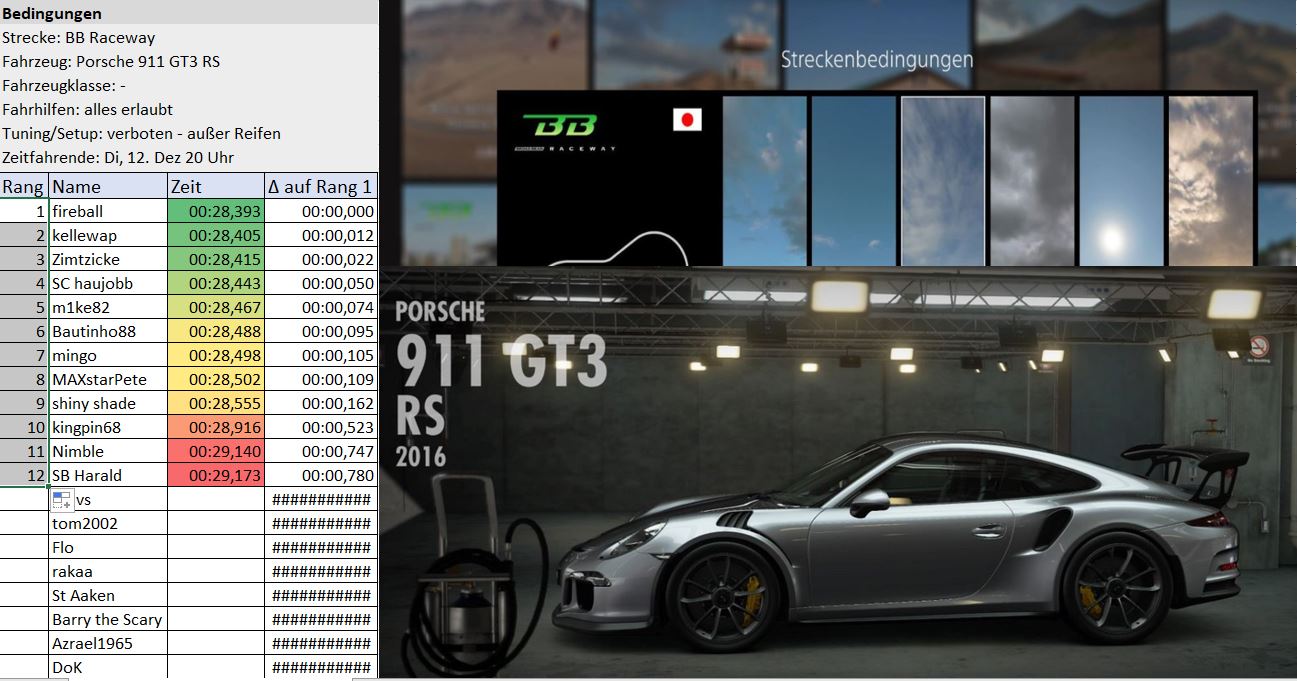Select the sunset clouds sky thumbnail
This screenshot has width=1297, height=681.
click(x=1210, y=180)
